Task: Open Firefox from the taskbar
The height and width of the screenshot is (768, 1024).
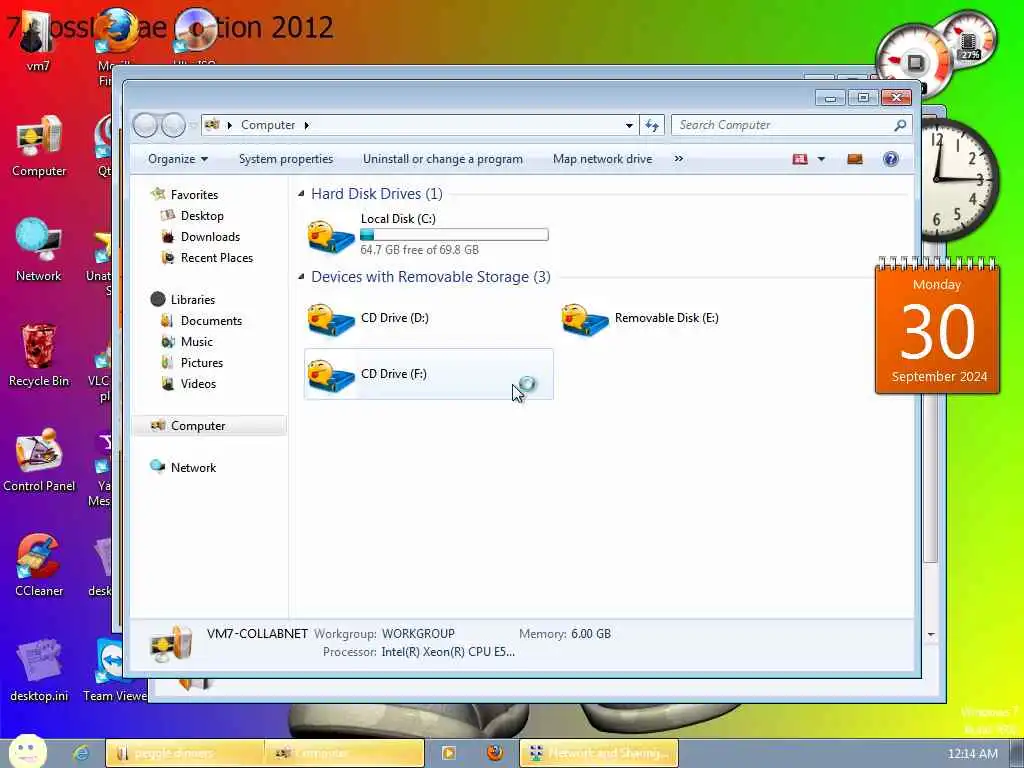Action: click(x=495, y=753)
